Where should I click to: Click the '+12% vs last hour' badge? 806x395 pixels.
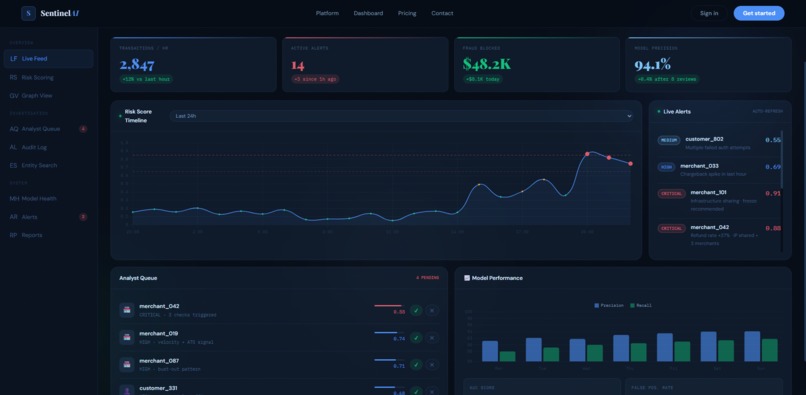146,80
